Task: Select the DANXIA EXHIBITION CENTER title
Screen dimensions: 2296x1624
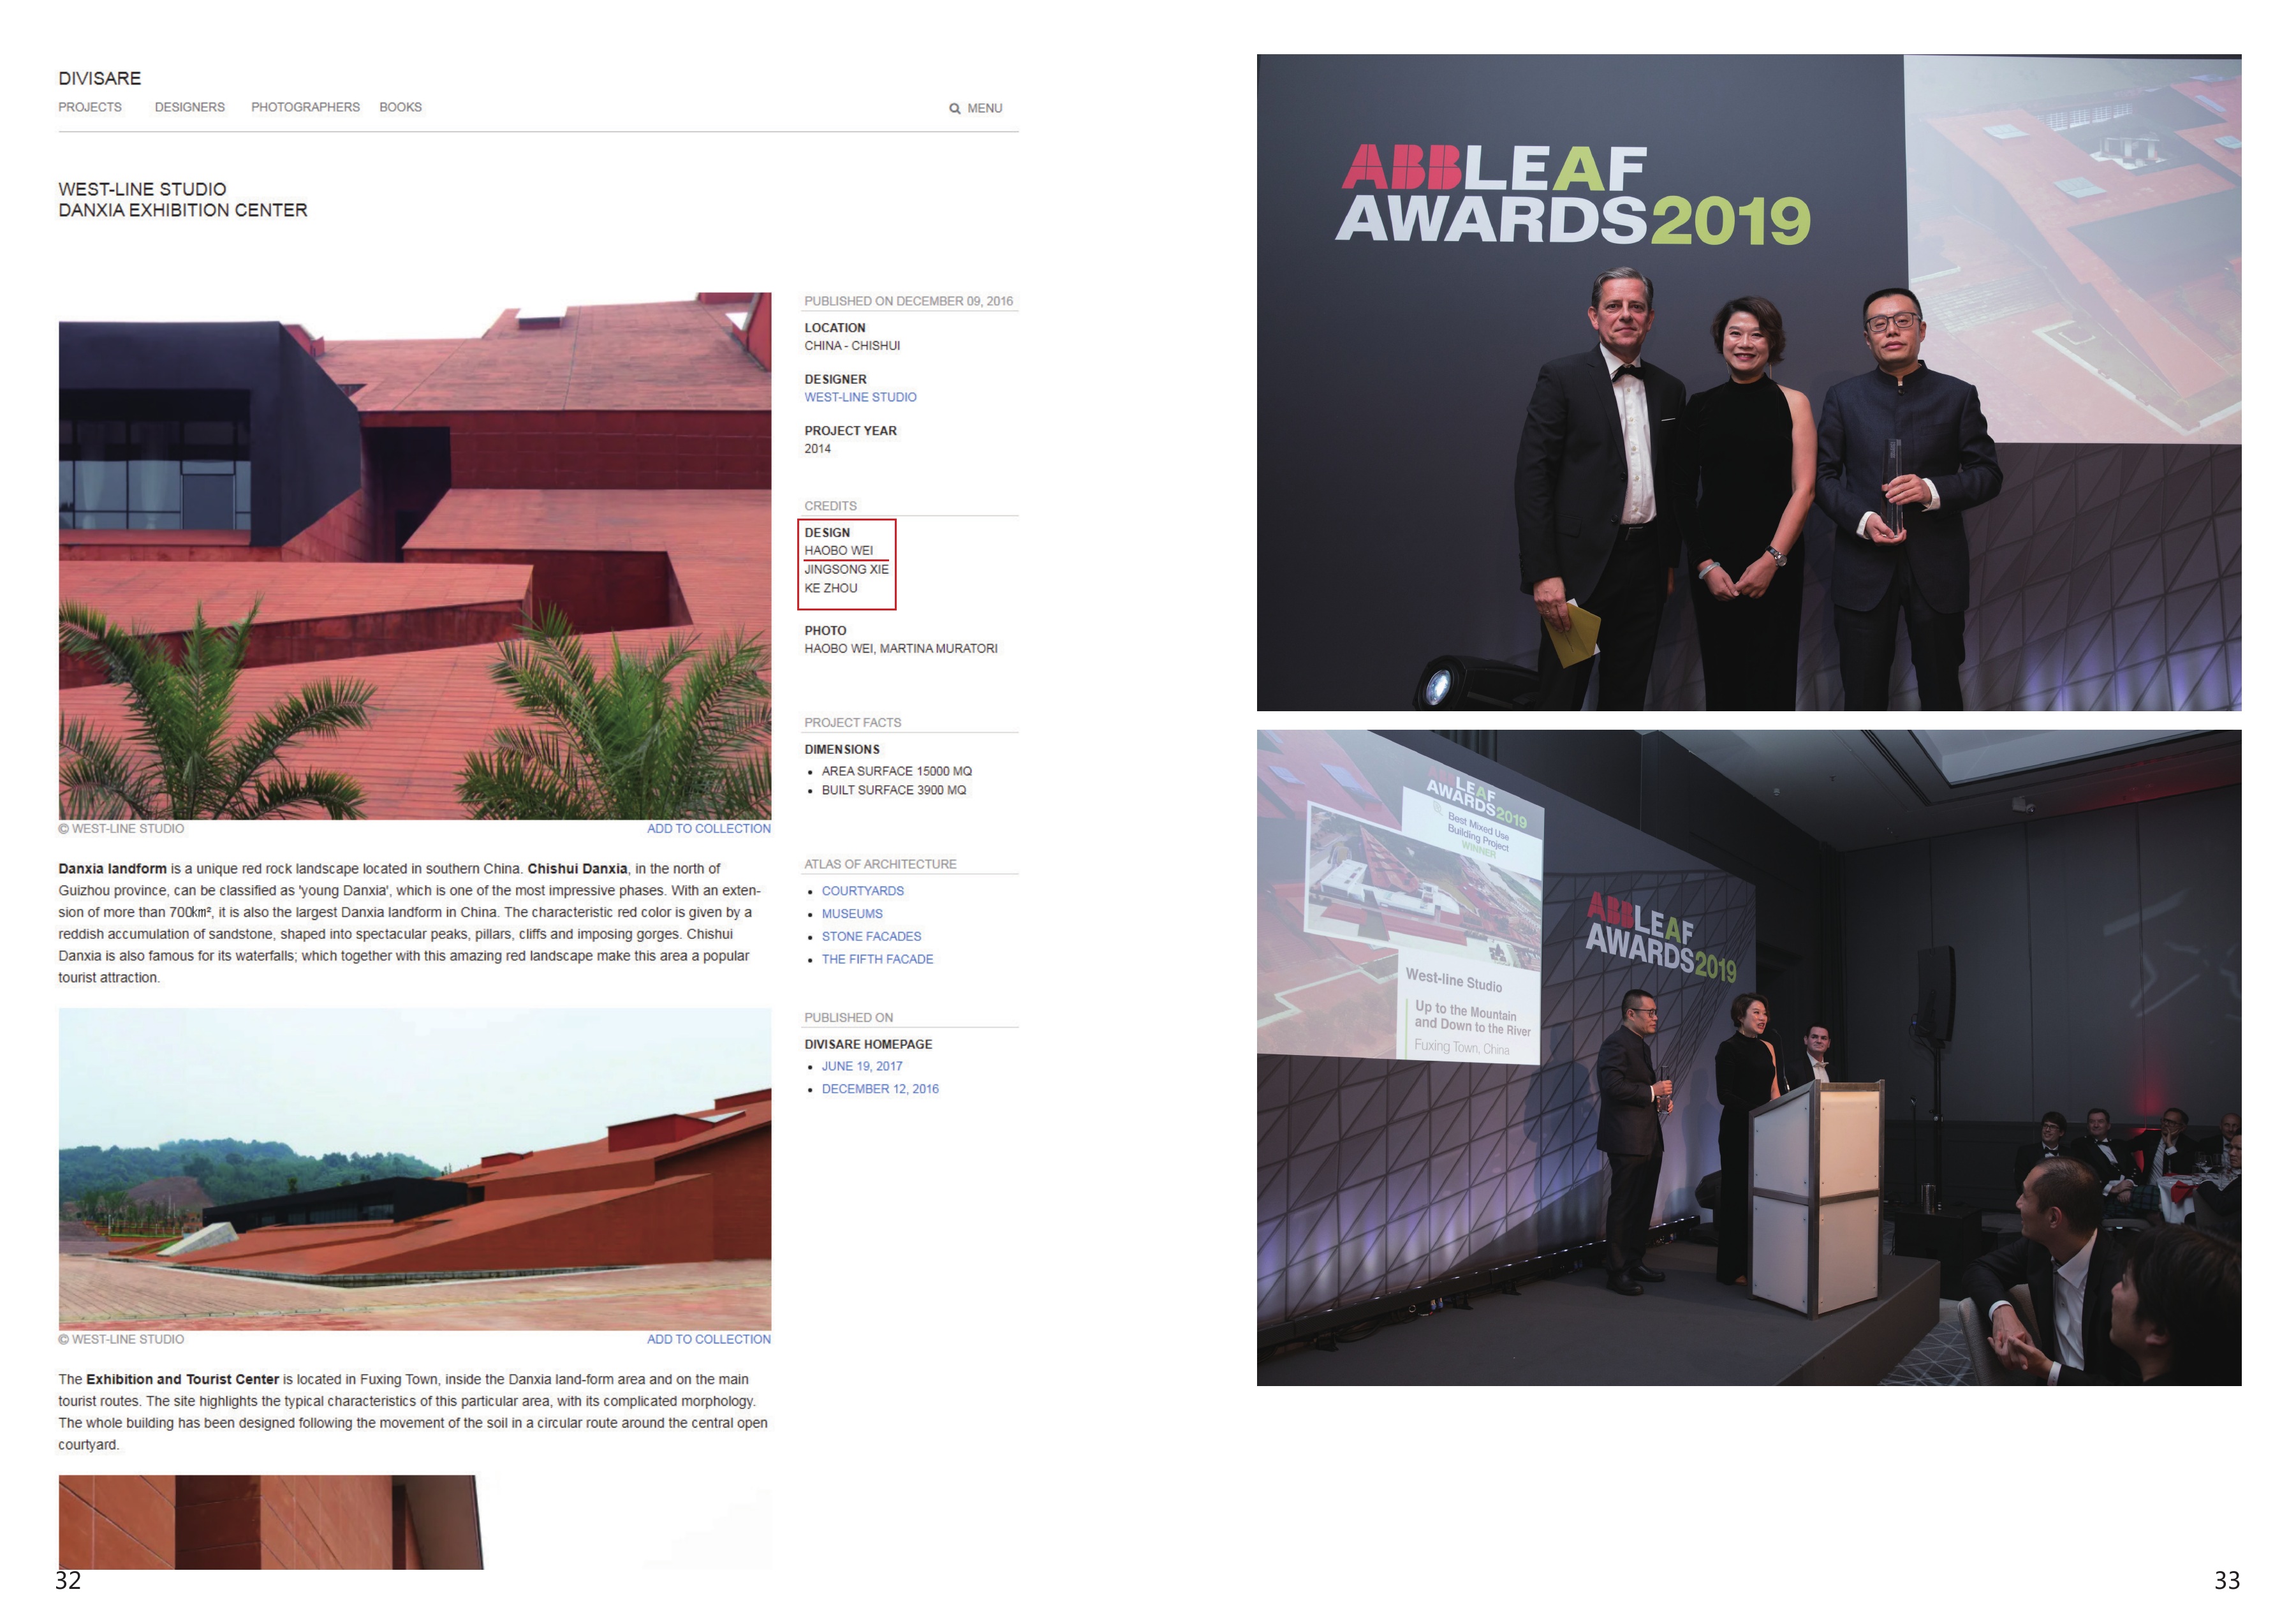Action: click(183, 210)
